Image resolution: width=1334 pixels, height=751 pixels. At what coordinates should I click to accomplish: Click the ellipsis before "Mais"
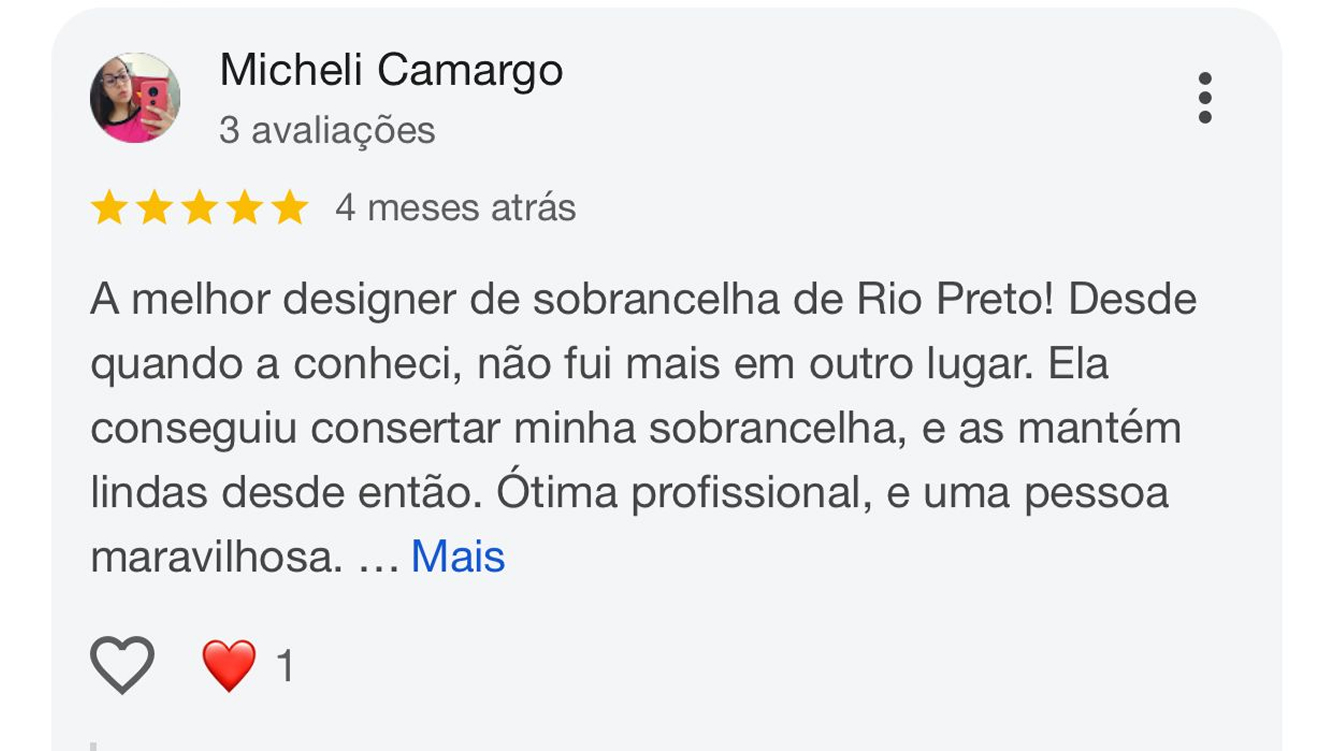pos(378,560)
